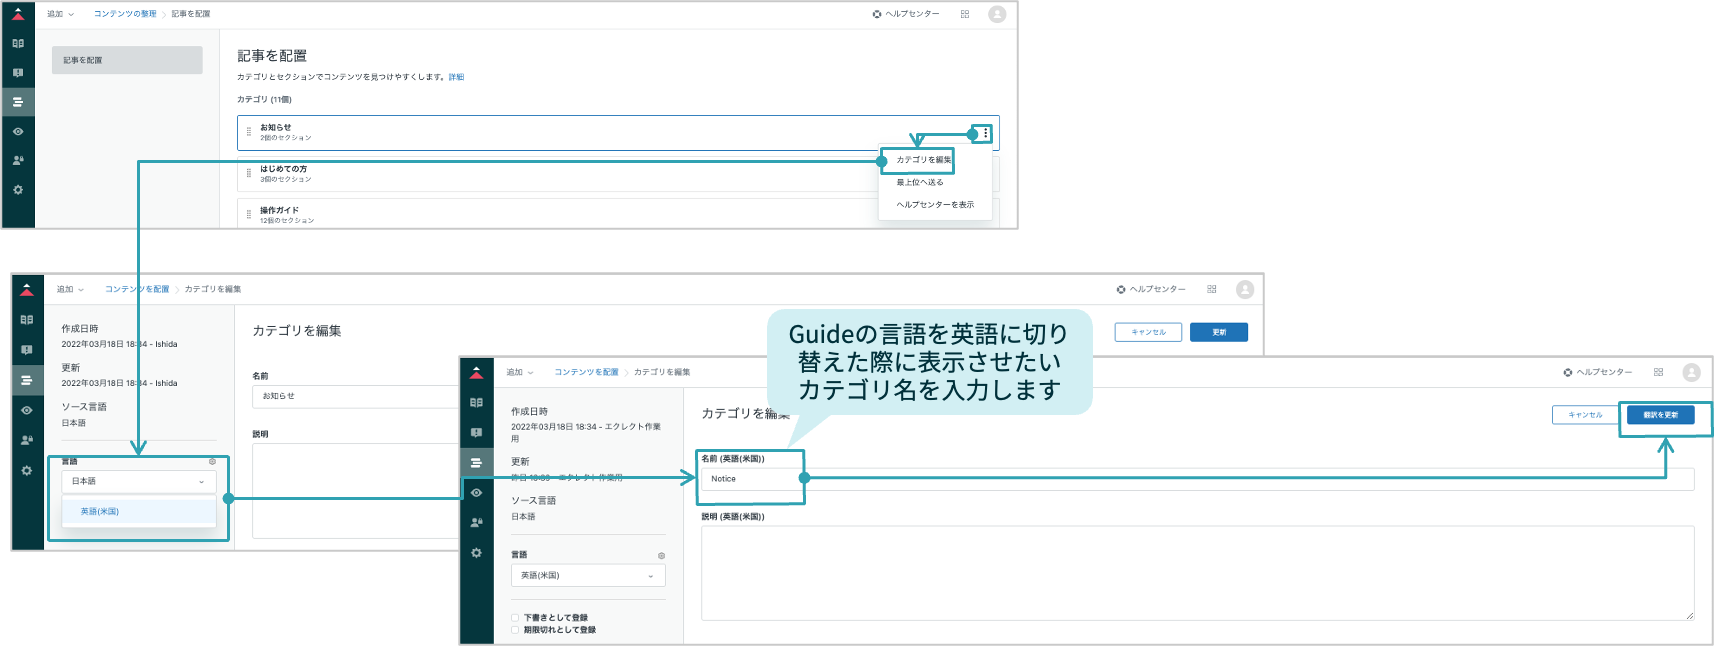Choose 最上位へ送る in the context menu
Image resolution: width=1714 pixels, height=646 pixels.
click(920, 182)
